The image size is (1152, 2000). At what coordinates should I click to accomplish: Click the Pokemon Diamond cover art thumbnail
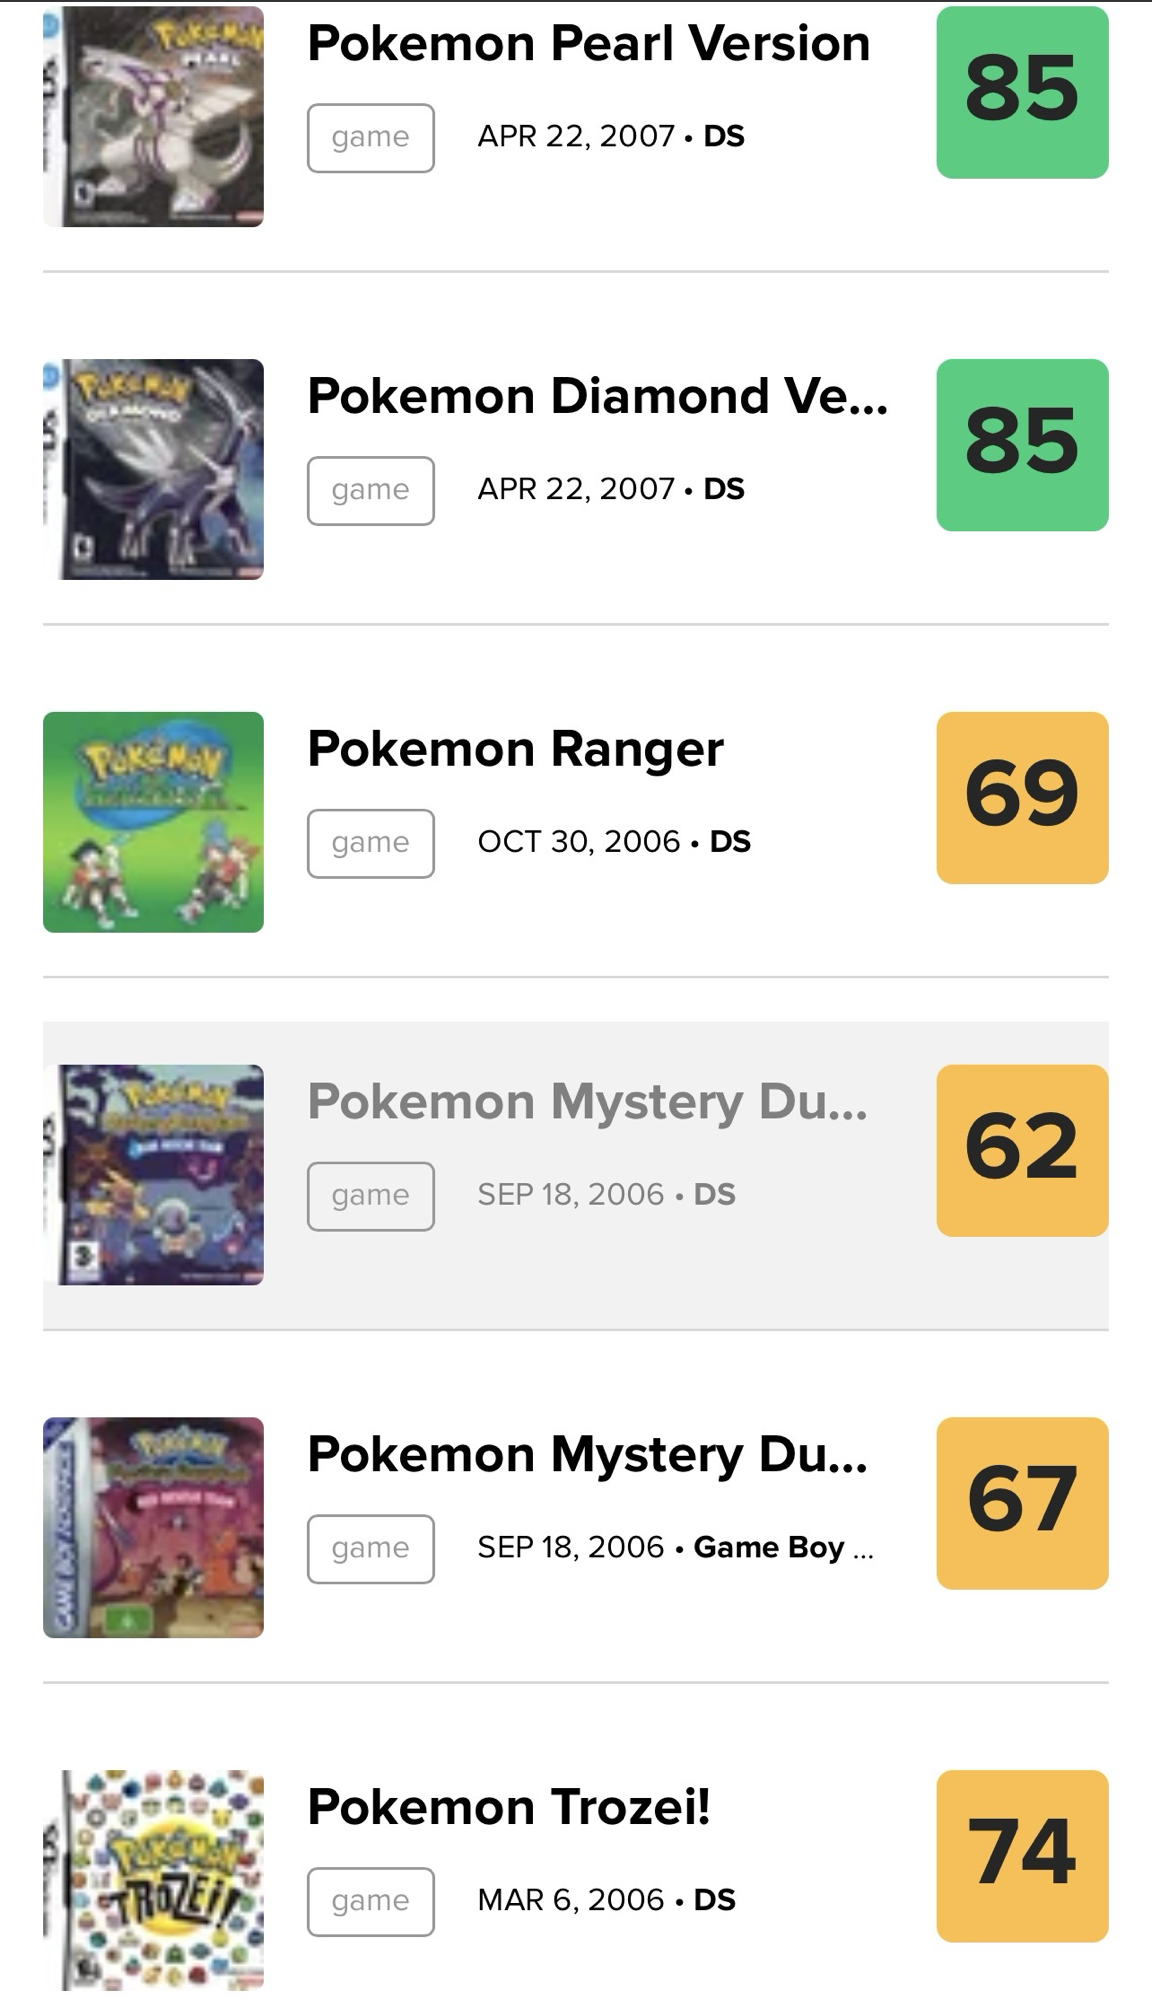(153, 469)
